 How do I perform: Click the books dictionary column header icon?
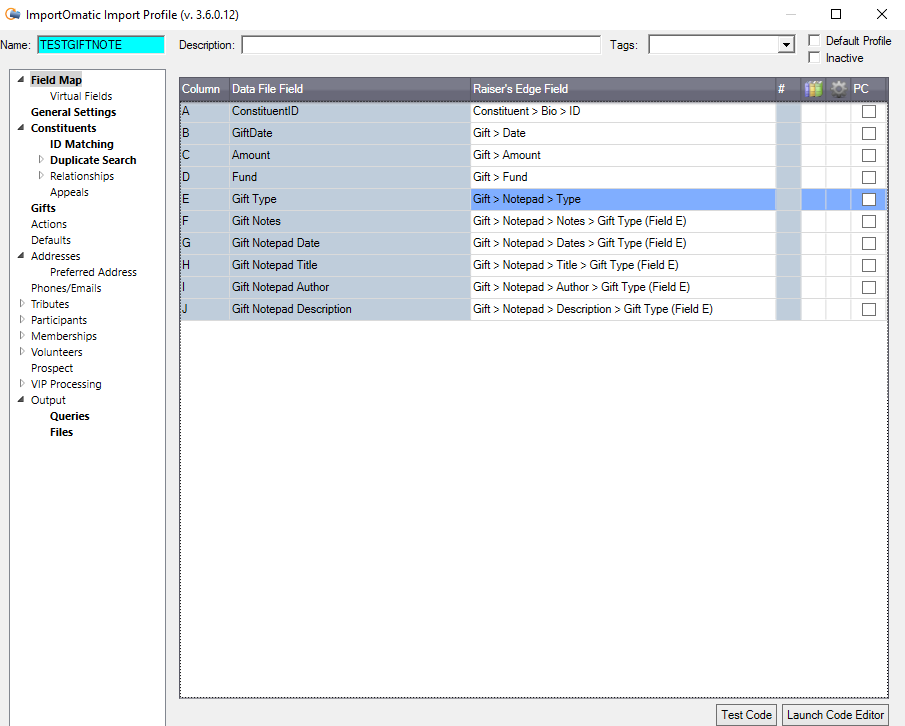813,89
